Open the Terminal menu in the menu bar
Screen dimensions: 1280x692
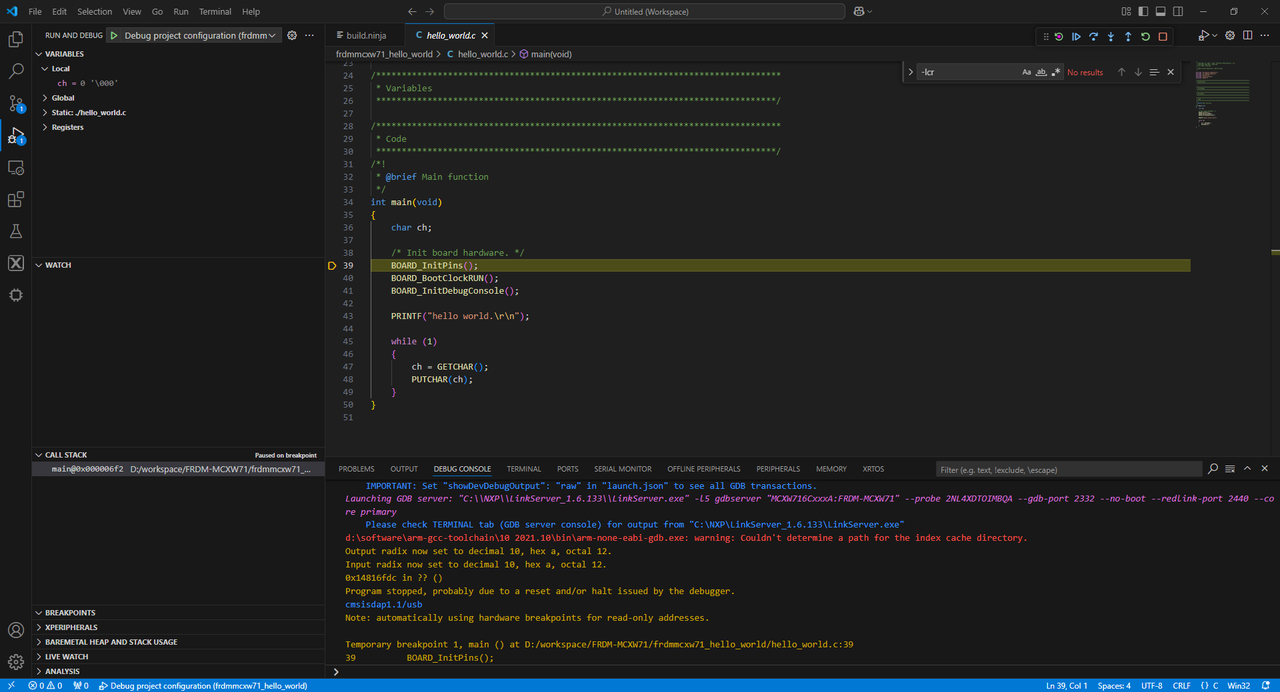coord(214,11)
